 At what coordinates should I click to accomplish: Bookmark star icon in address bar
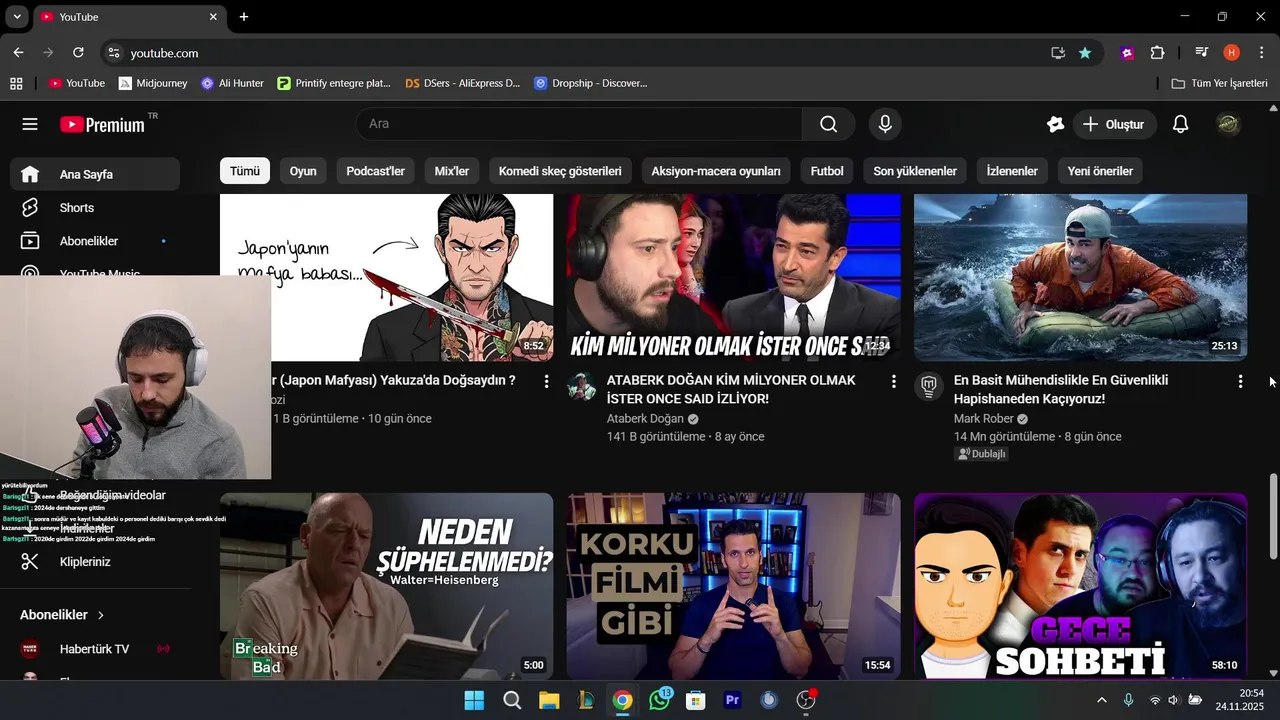1085,53
